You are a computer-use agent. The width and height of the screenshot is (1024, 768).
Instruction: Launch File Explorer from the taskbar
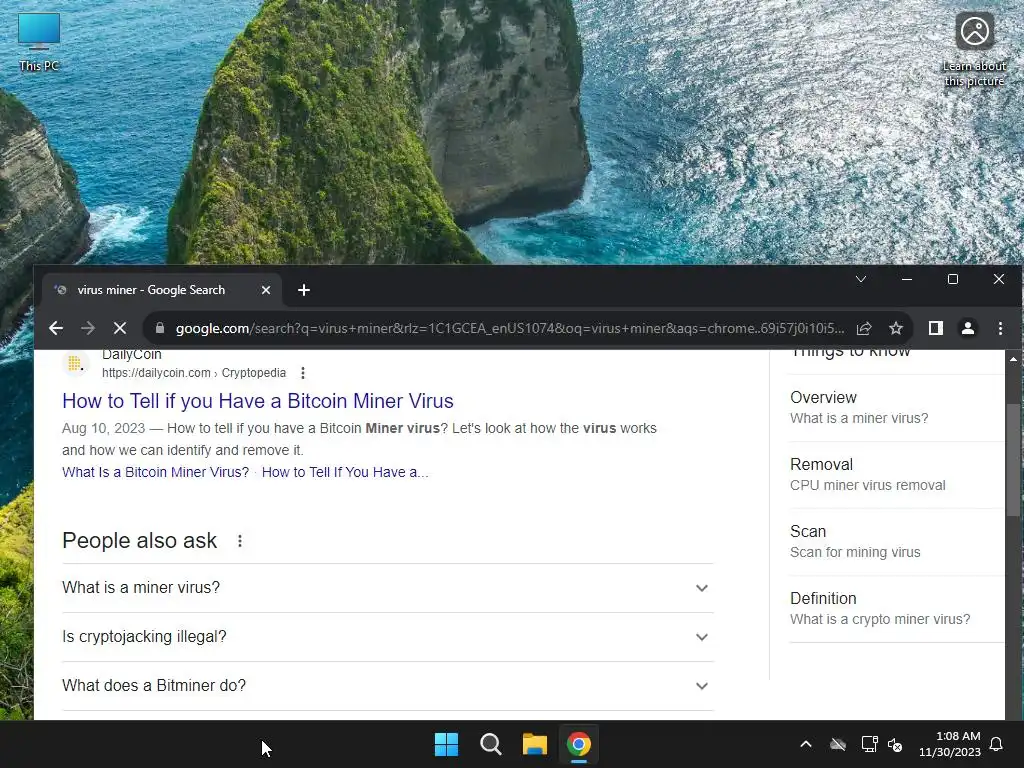tap(534, 744)
